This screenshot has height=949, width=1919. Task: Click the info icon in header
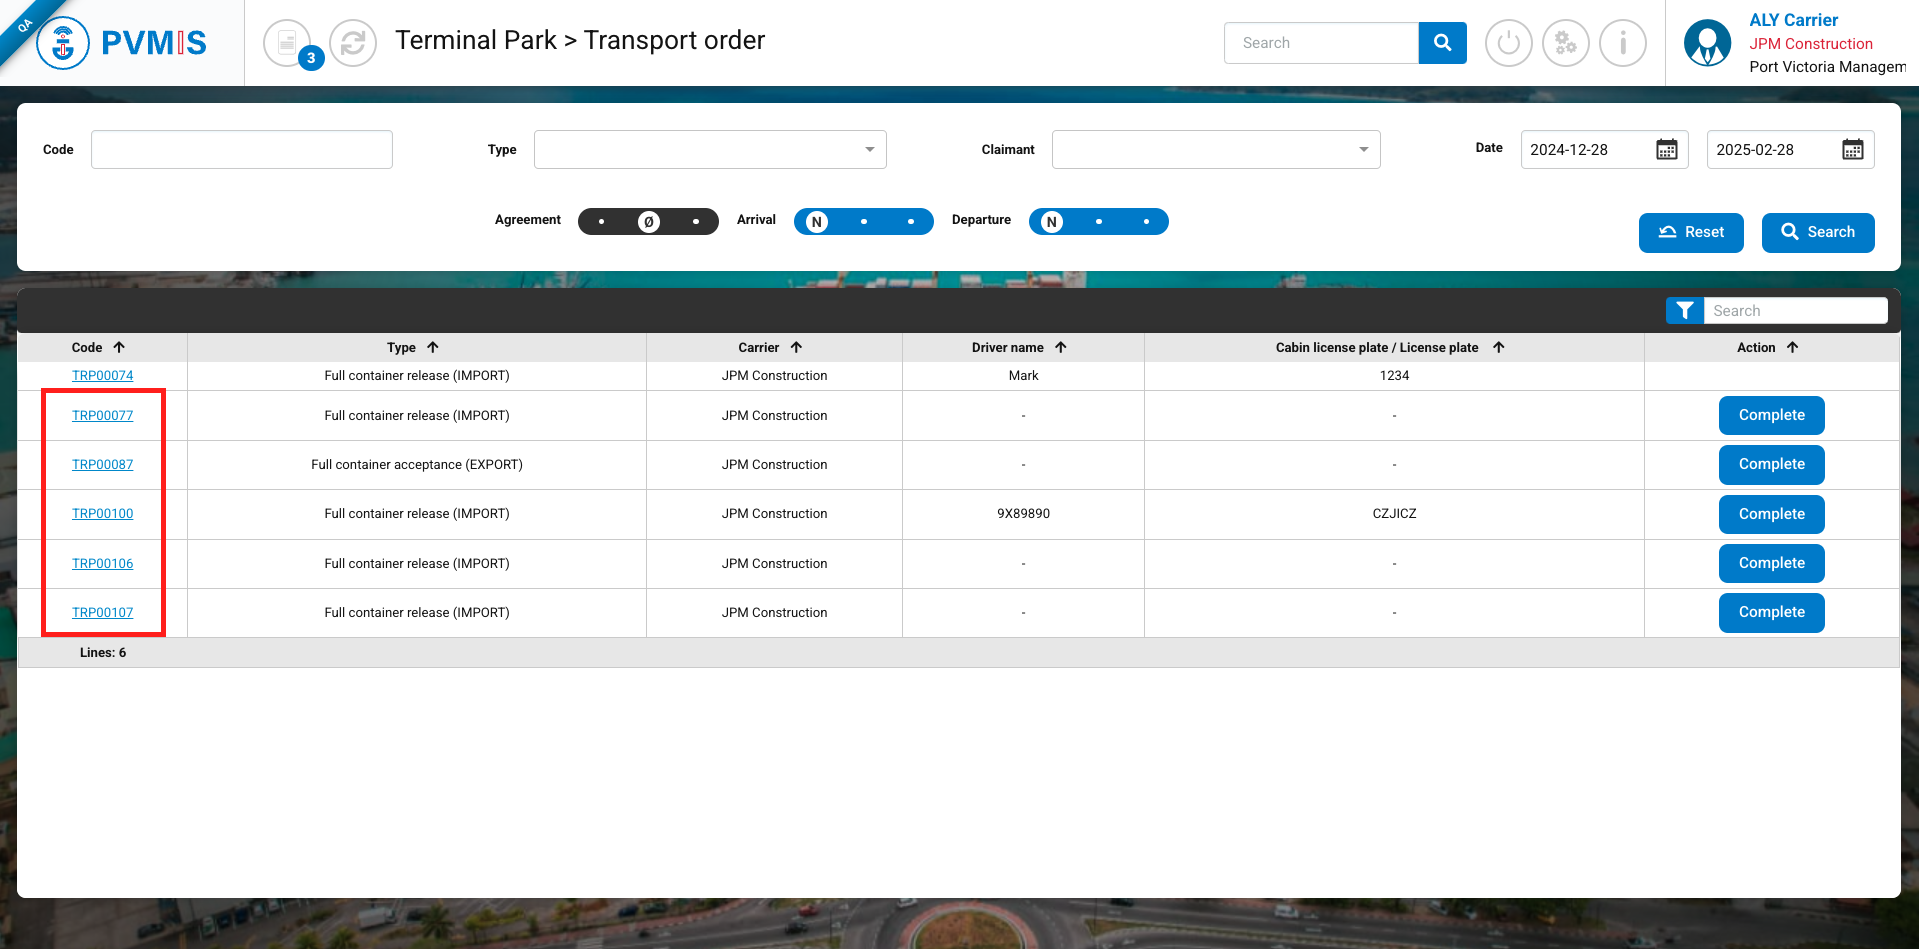(1622, 43)
